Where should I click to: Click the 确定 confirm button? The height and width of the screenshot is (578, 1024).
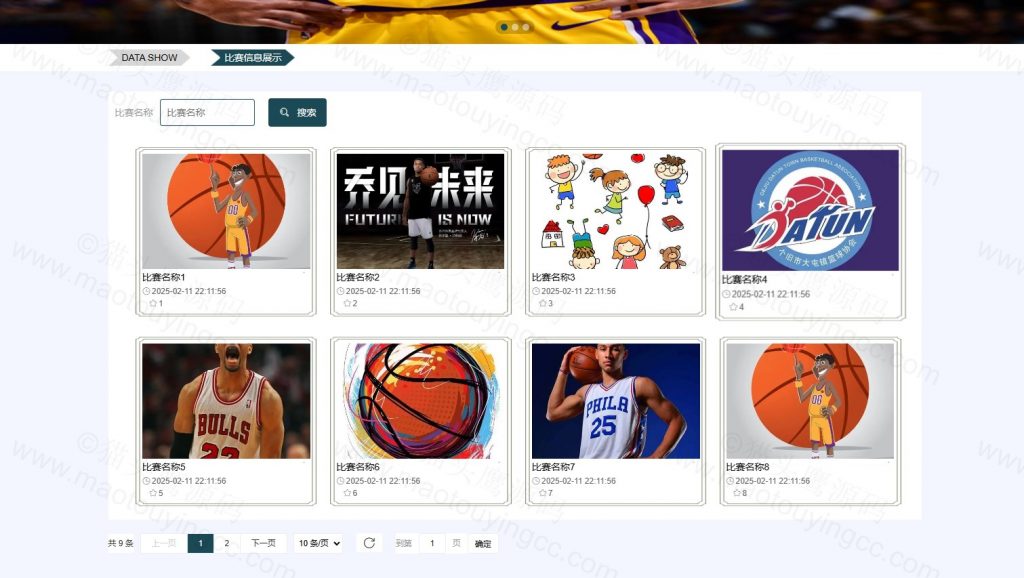483,543
